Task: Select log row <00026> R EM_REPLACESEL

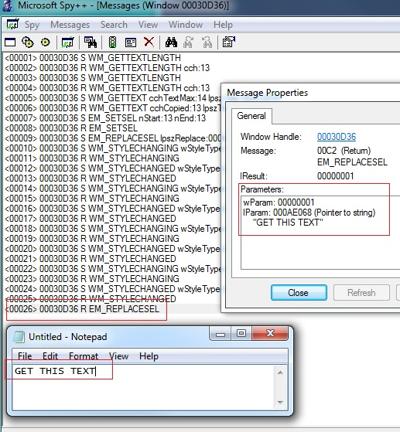Action: click(82, 309)
